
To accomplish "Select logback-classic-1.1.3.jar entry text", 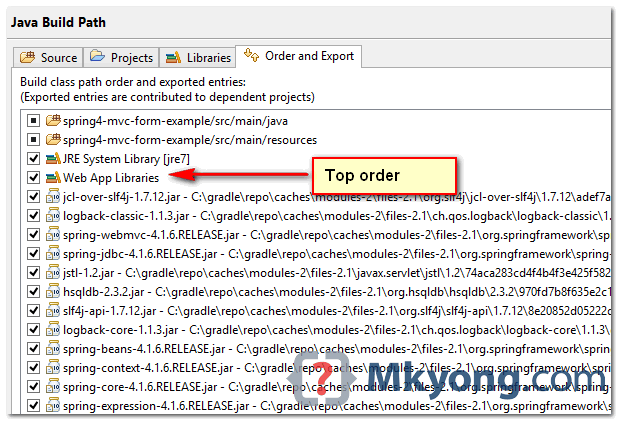I will pyautogui.click(x=336, y=216).
